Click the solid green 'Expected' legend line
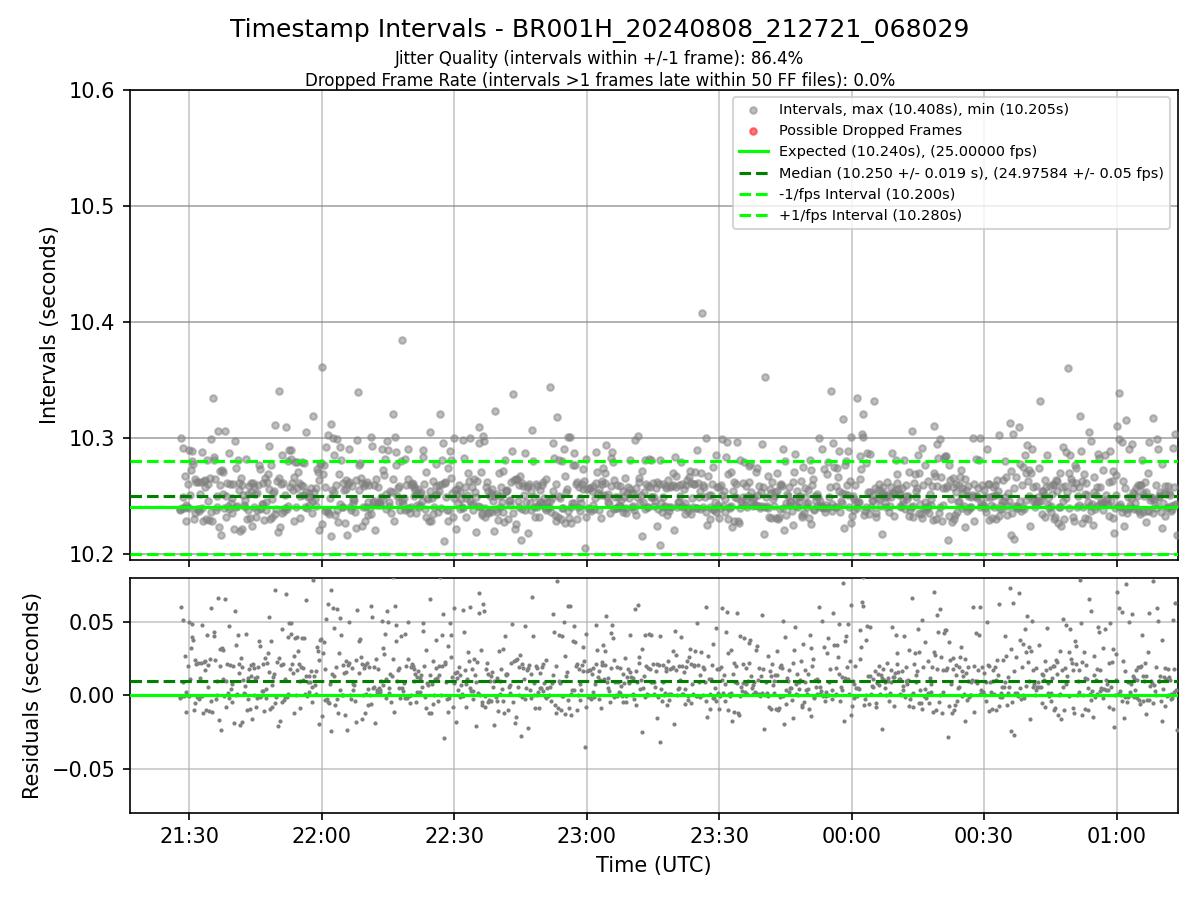This screenshot has width=1200, height=900. (x=754, y=152)
